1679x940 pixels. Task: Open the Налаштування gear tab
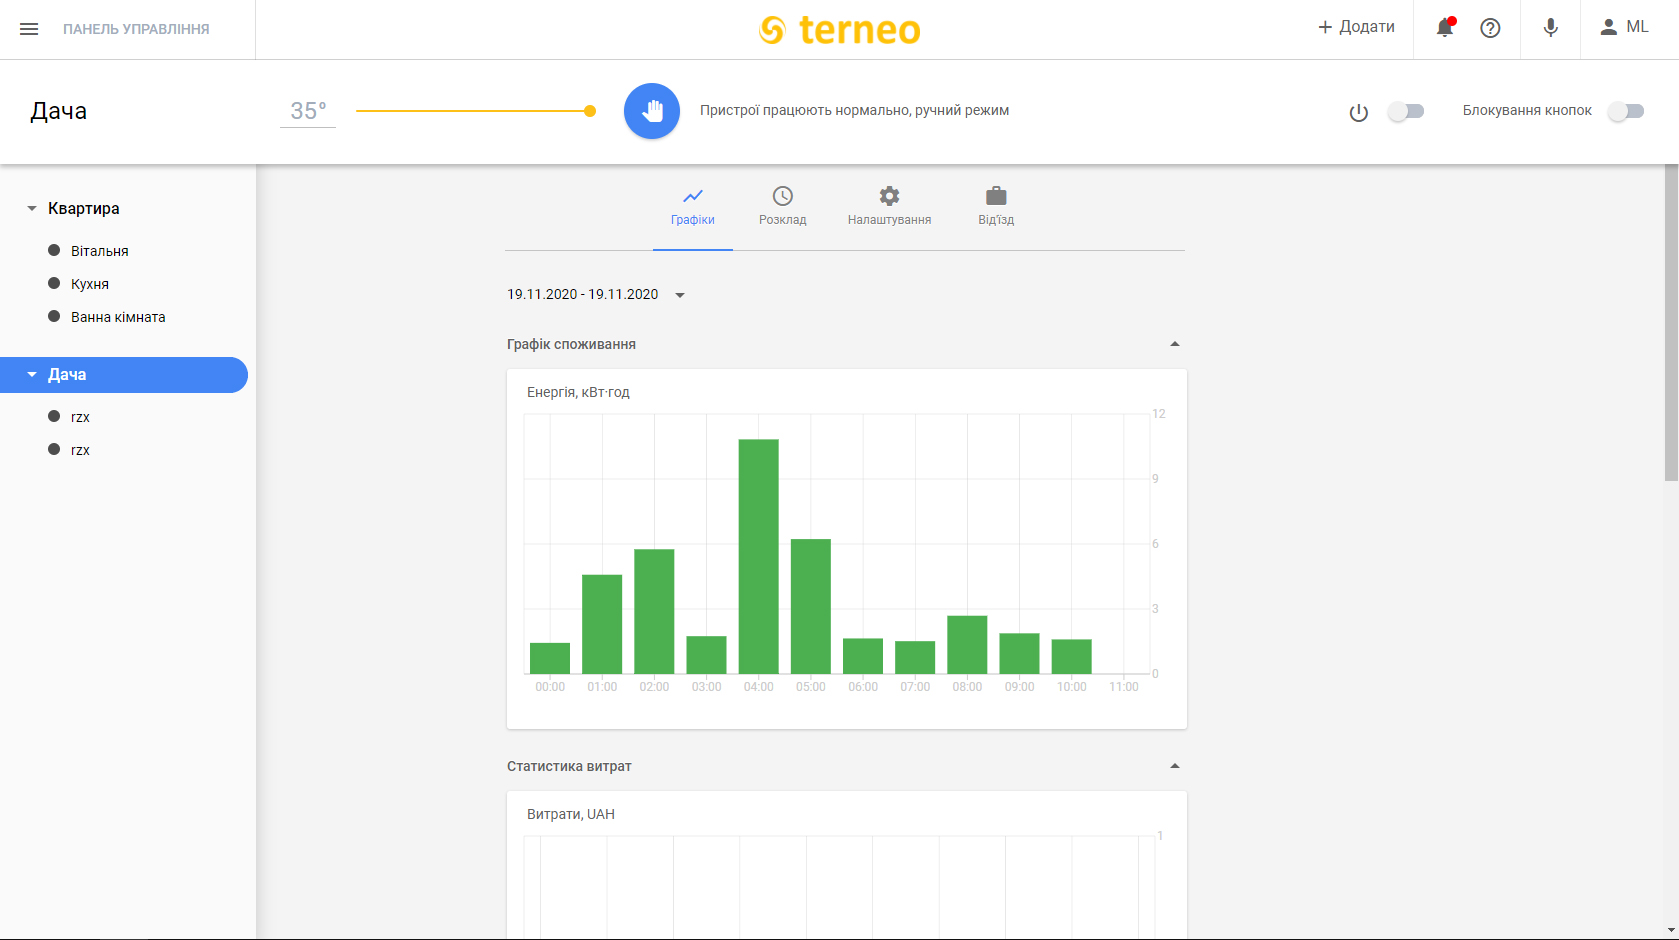click(x=889, y=205)
